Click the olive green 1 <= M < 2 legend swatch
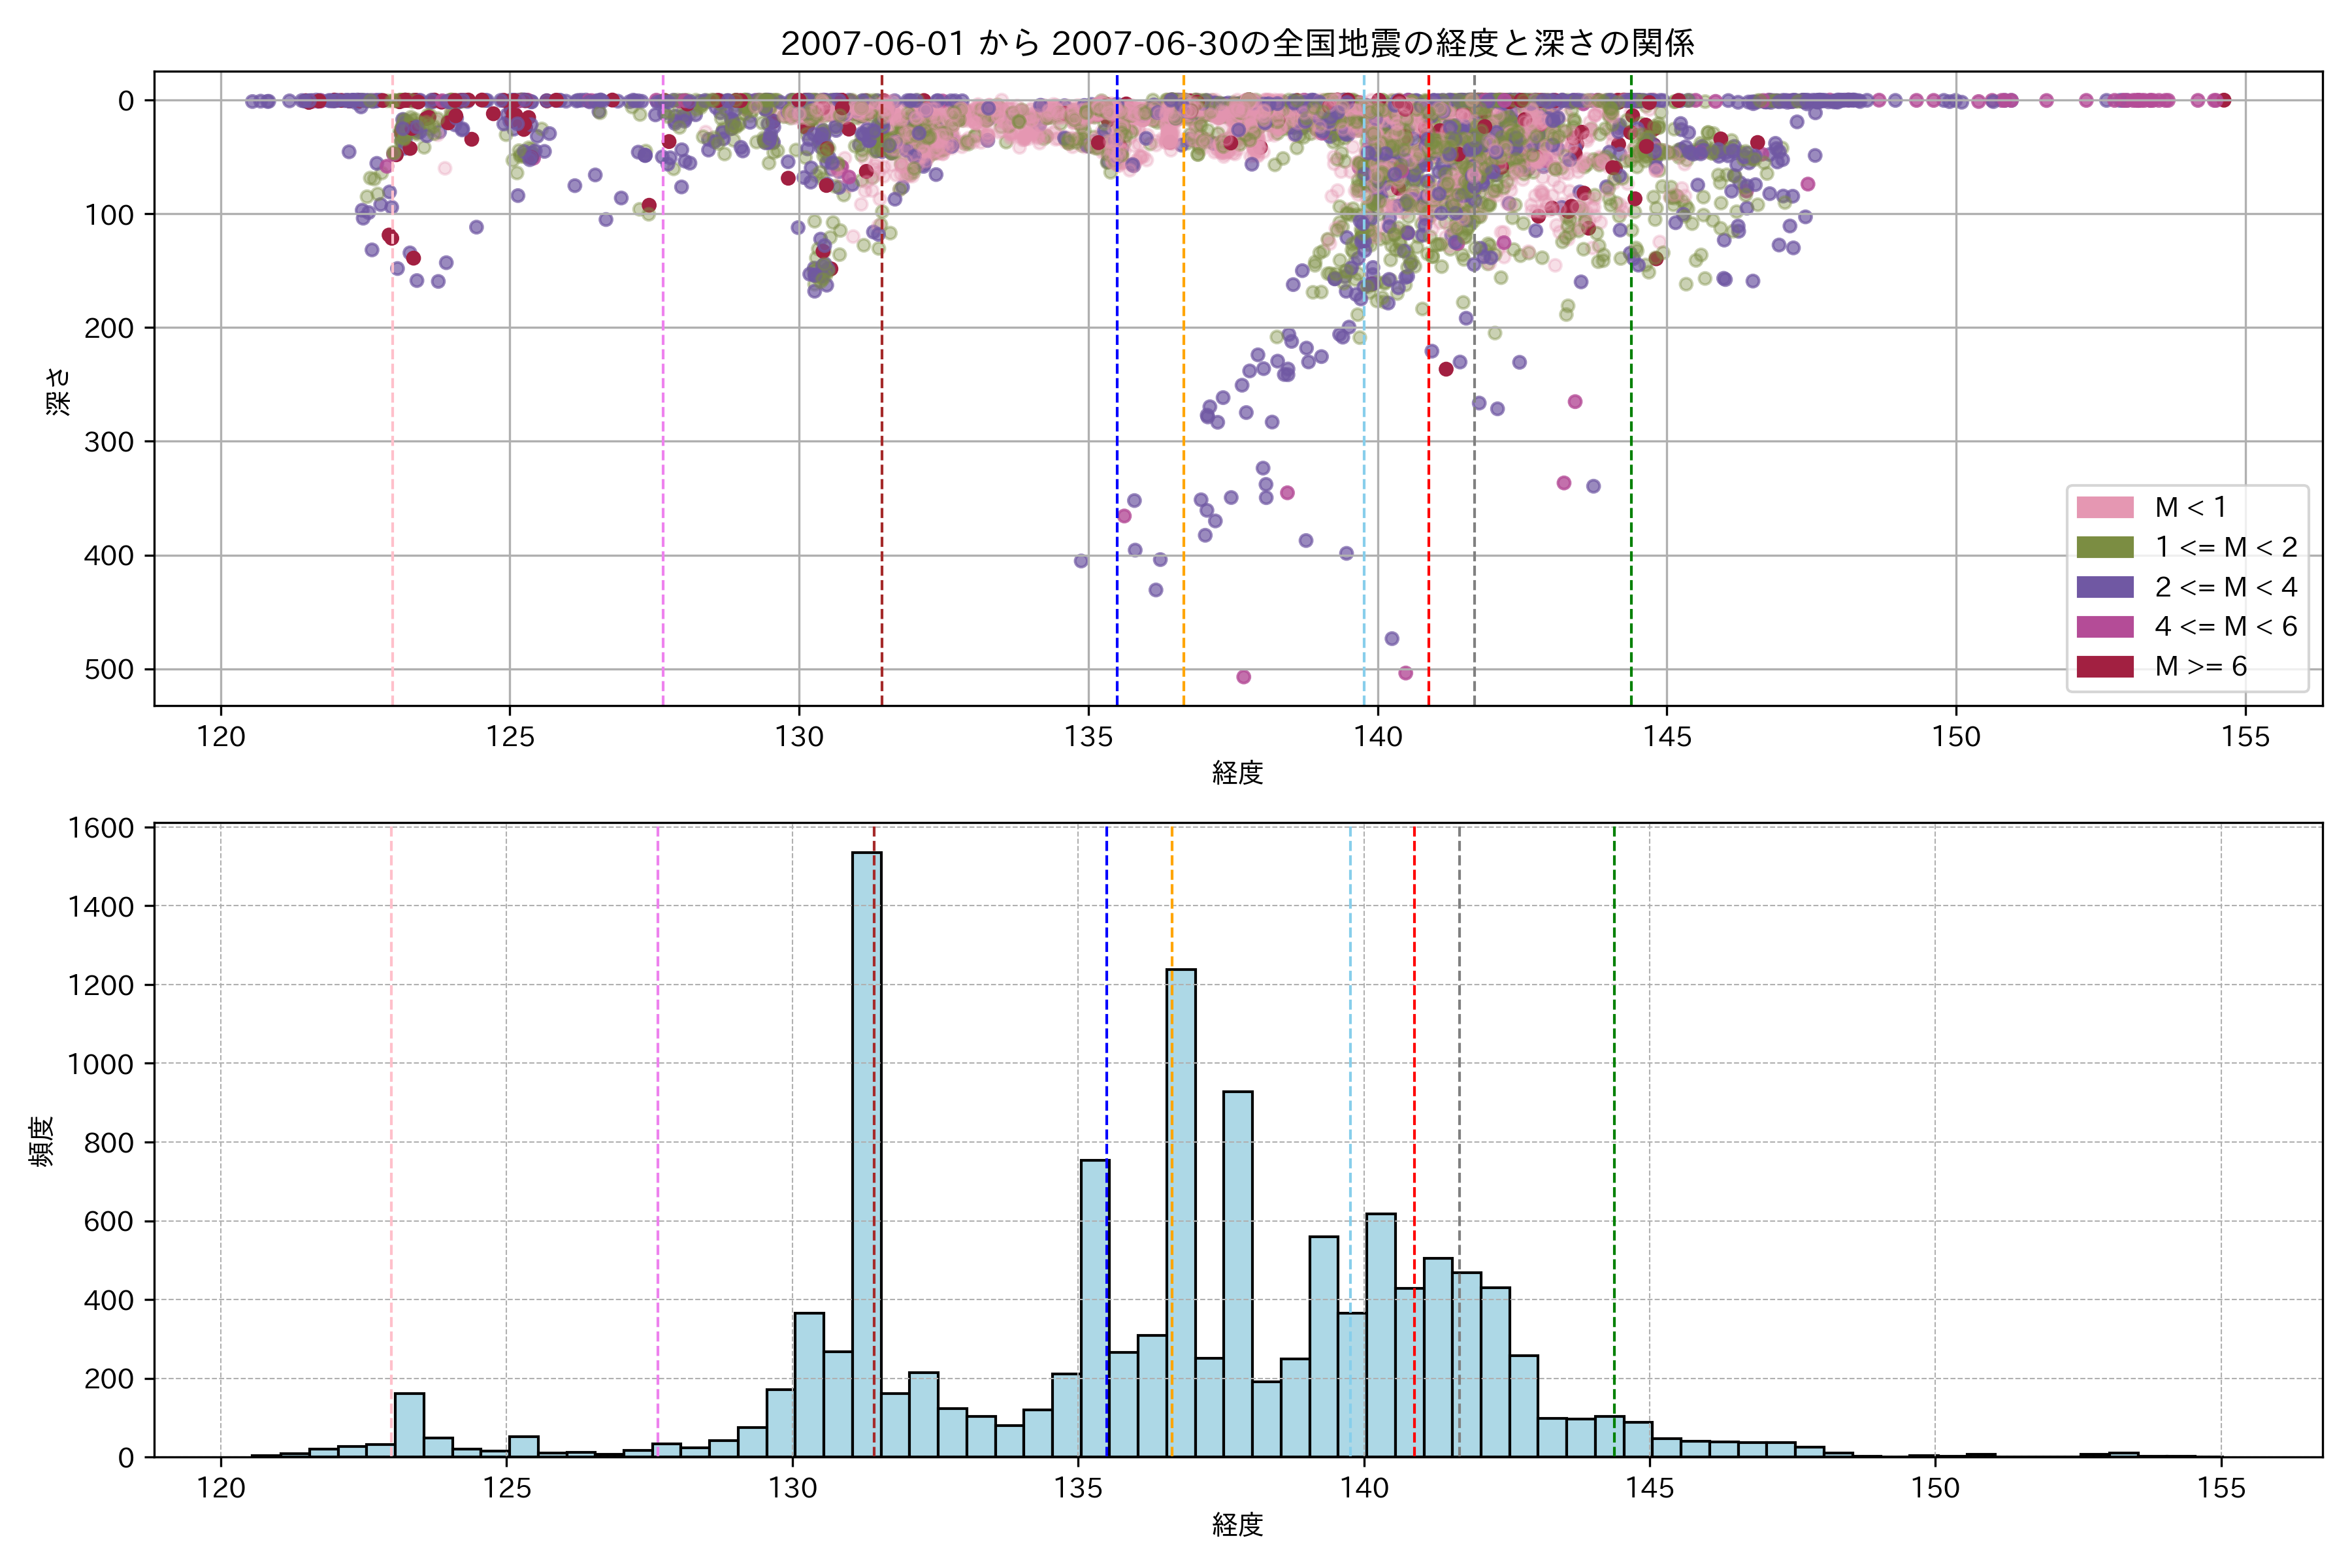 pyautogui.click(x=2104, y=547)
